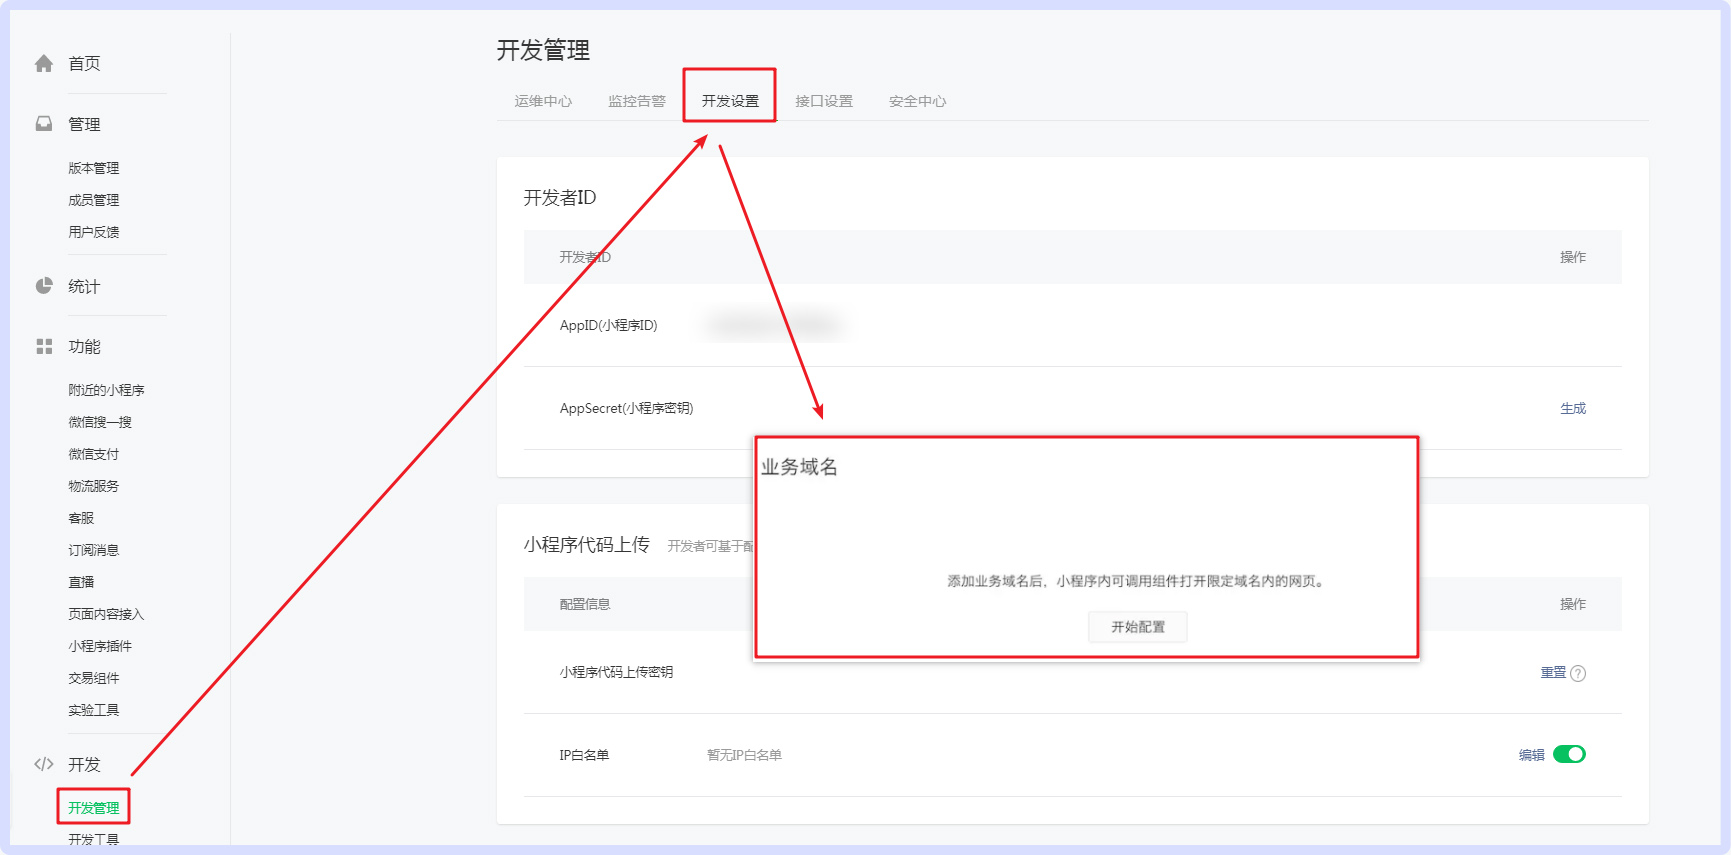The image size is (1731, 855).
Task: Toggle the IP白名单 switch off
Action: (1569, 754)
